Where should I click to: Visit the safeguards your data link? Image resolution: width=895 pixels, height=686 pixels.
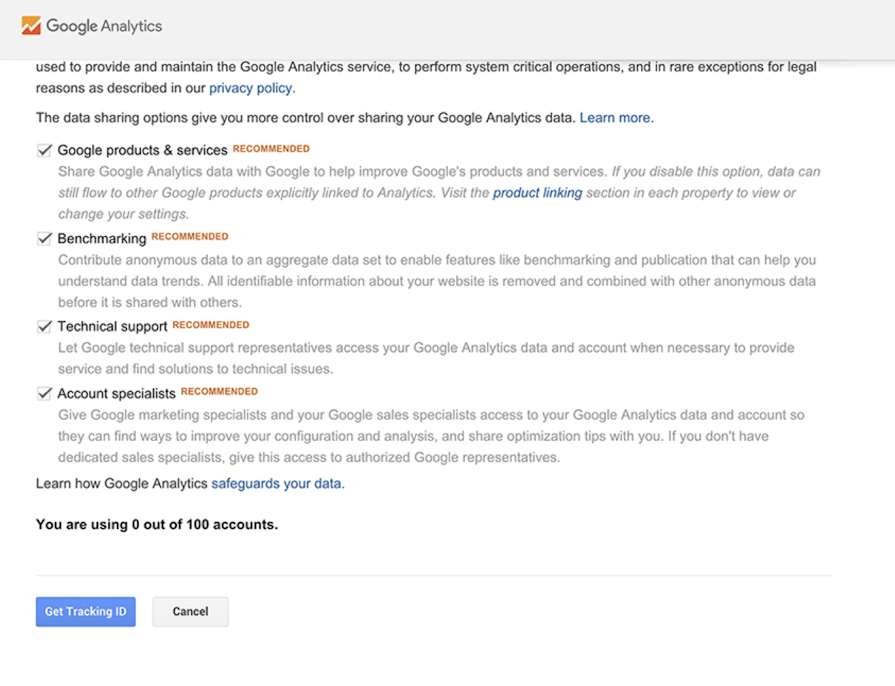coord(277,483)
